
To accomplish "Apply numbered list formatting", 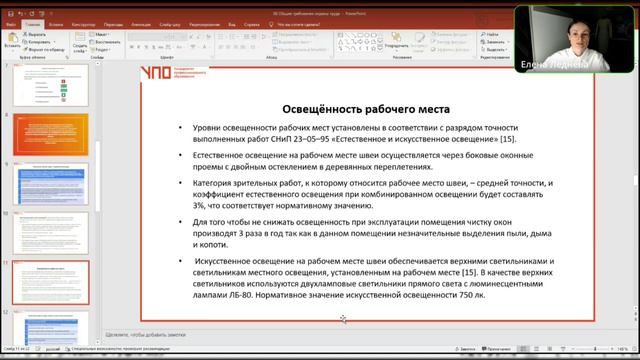I will 233,37.
